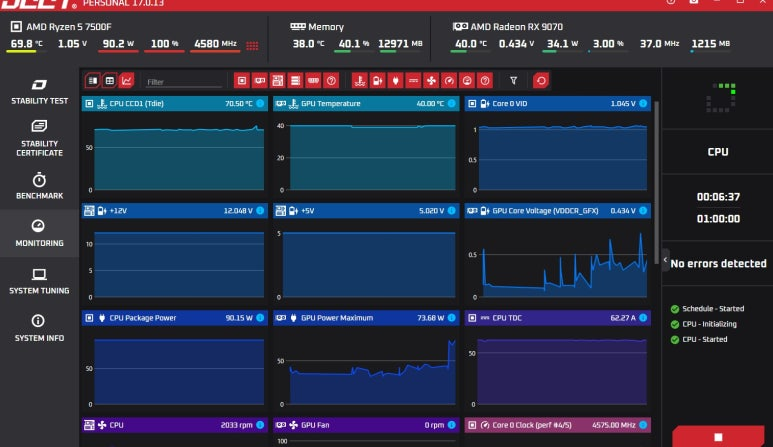Open info for GPU Temperature graph
The width and height of the screenshot is (773, 447).
(451, 103)
